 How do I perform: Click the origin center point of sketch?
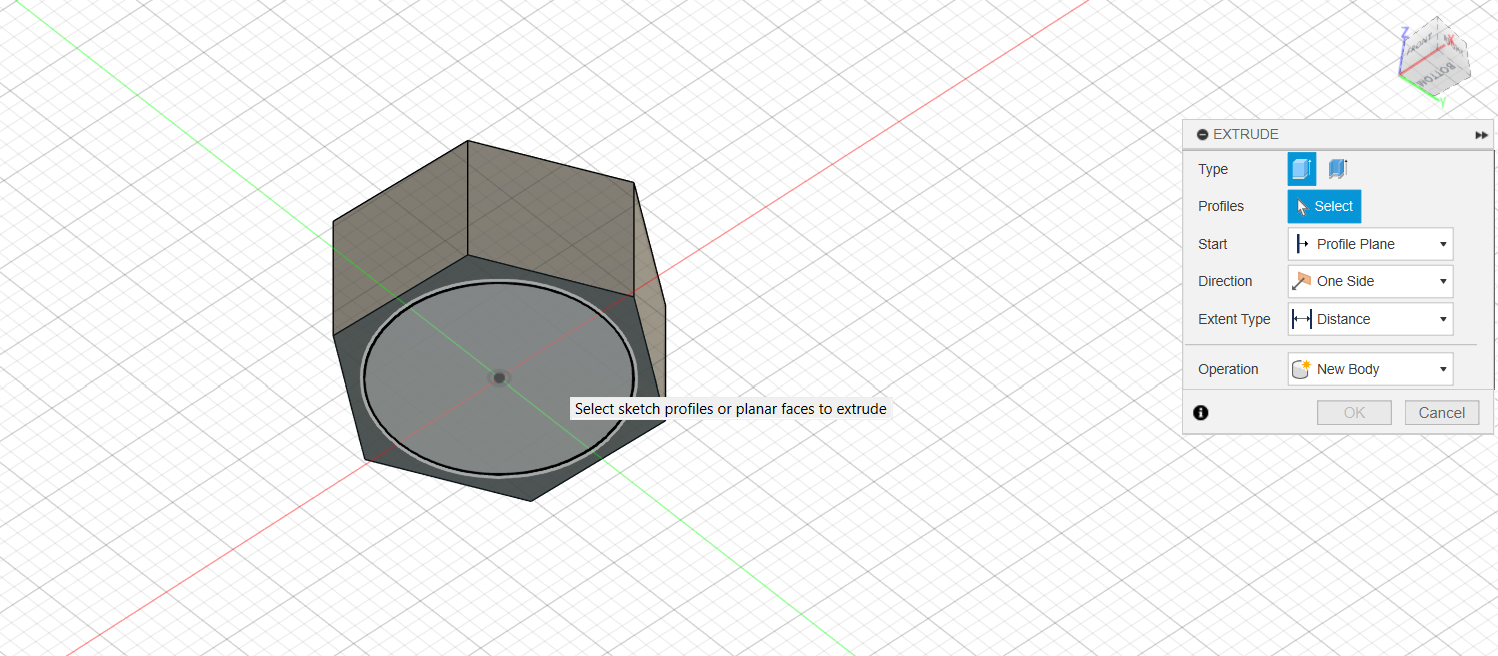(499, 377)
